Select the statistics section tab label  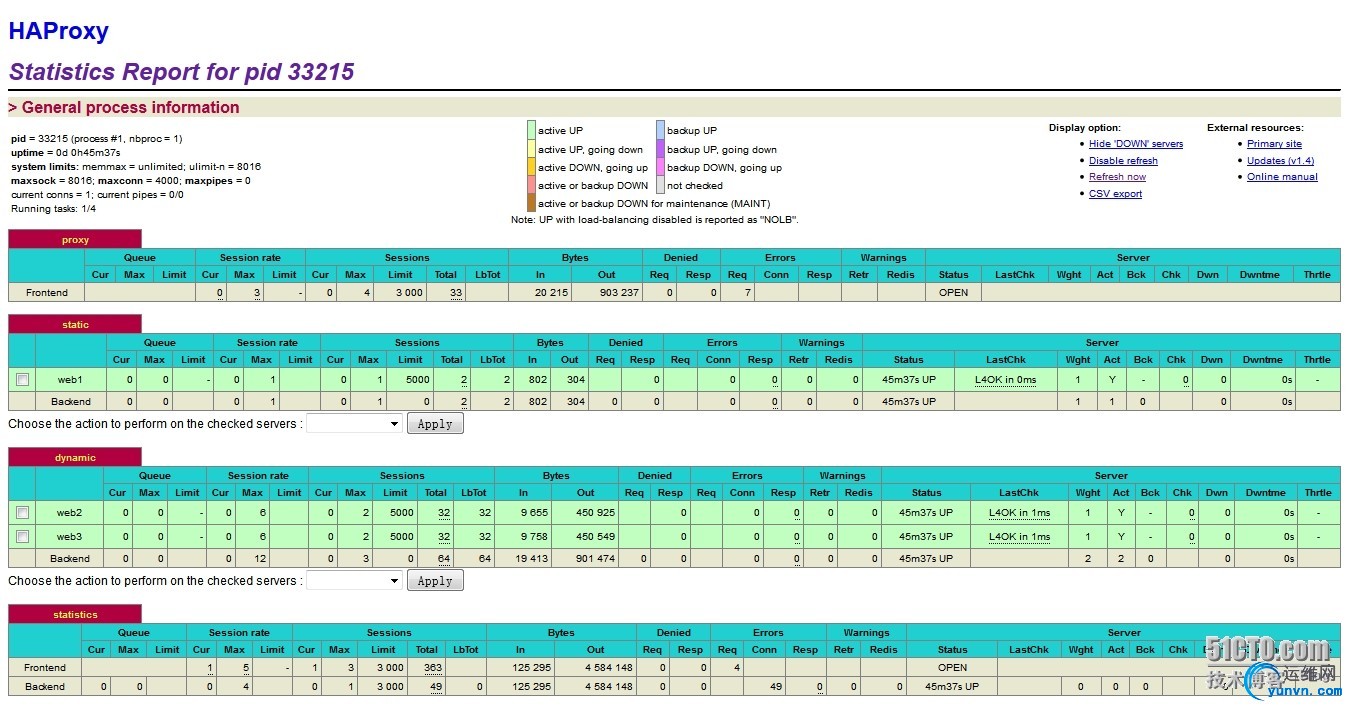click(75, 615)
